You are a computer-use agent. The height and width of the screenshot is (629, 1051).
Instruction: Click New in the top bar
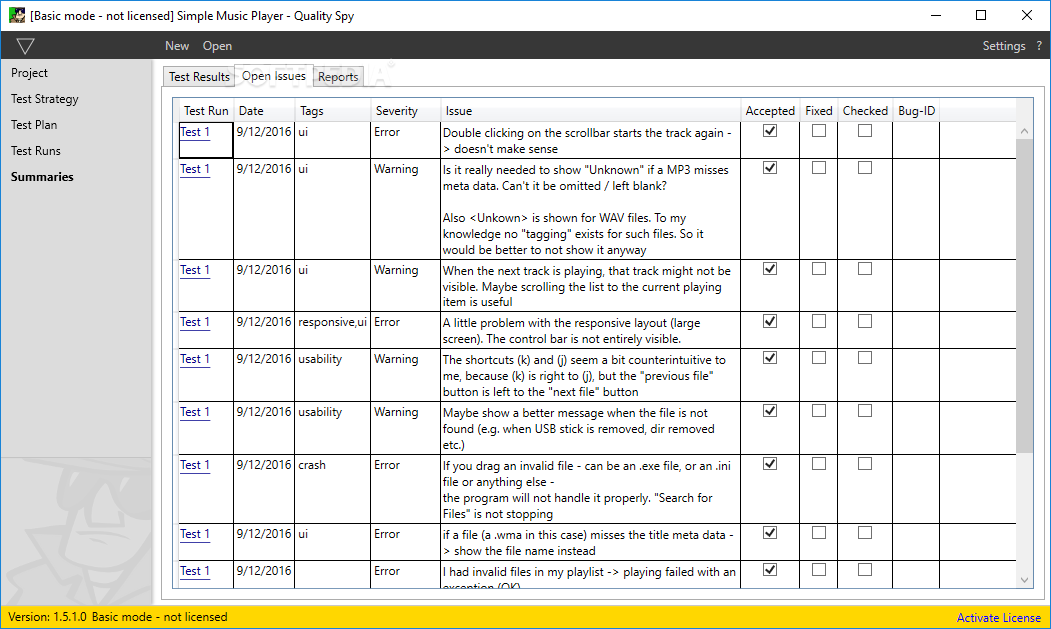point(177,46)
